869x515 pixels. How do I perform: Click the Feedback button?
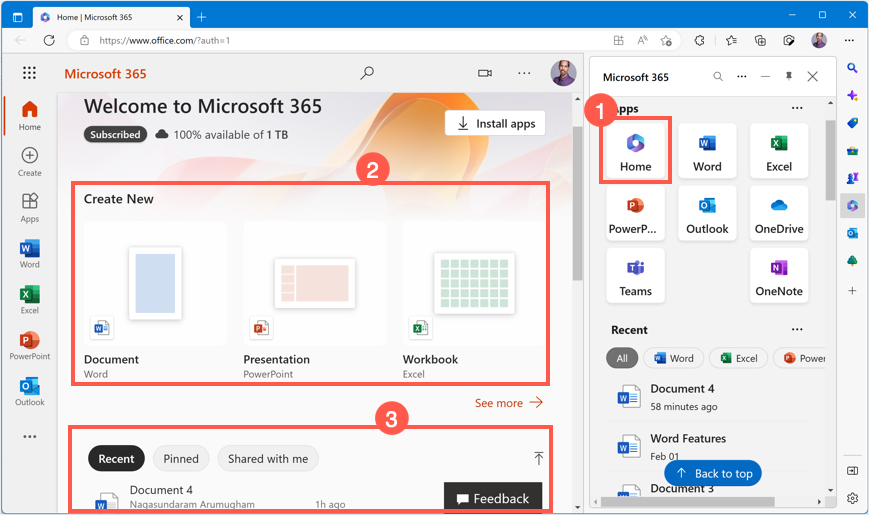[493, 497]
